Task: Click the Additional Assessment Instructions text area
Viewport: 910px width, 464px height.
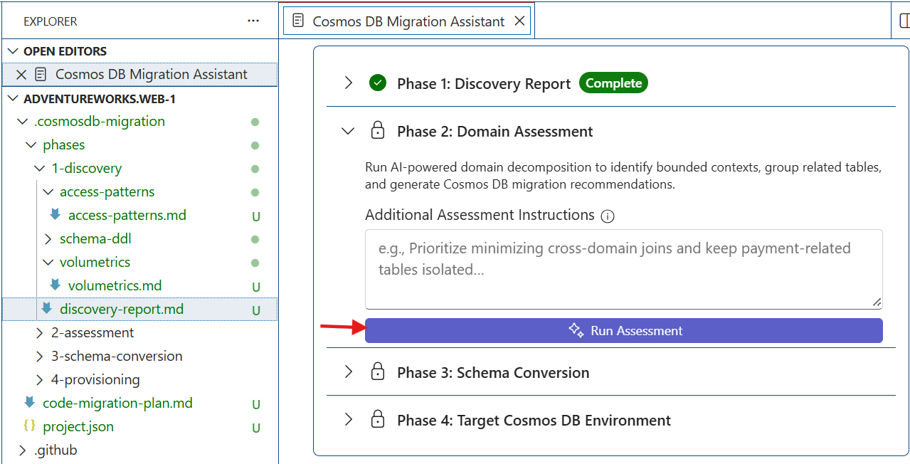Action: pyautogui.click(x=623, y=269)
